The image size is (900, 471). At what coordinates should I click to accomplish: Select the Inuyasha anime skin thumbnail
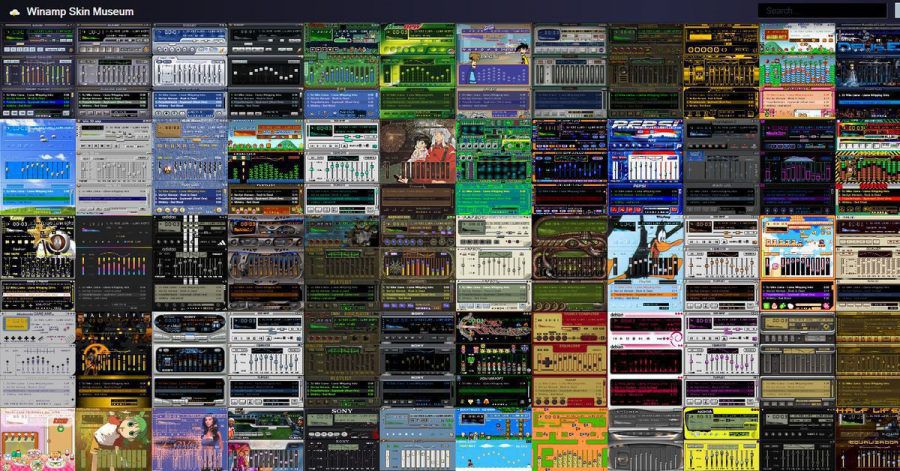click(418, 167)
